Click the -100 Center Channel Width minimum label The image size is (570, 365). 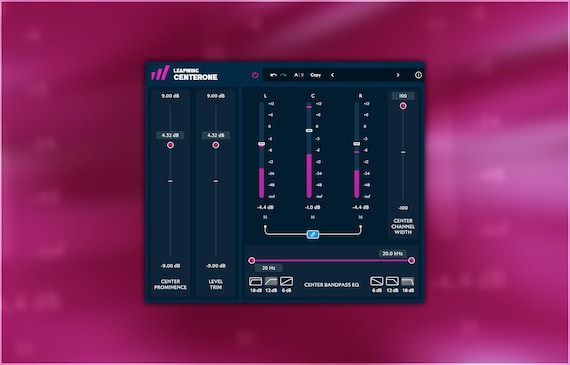[403, 208]
